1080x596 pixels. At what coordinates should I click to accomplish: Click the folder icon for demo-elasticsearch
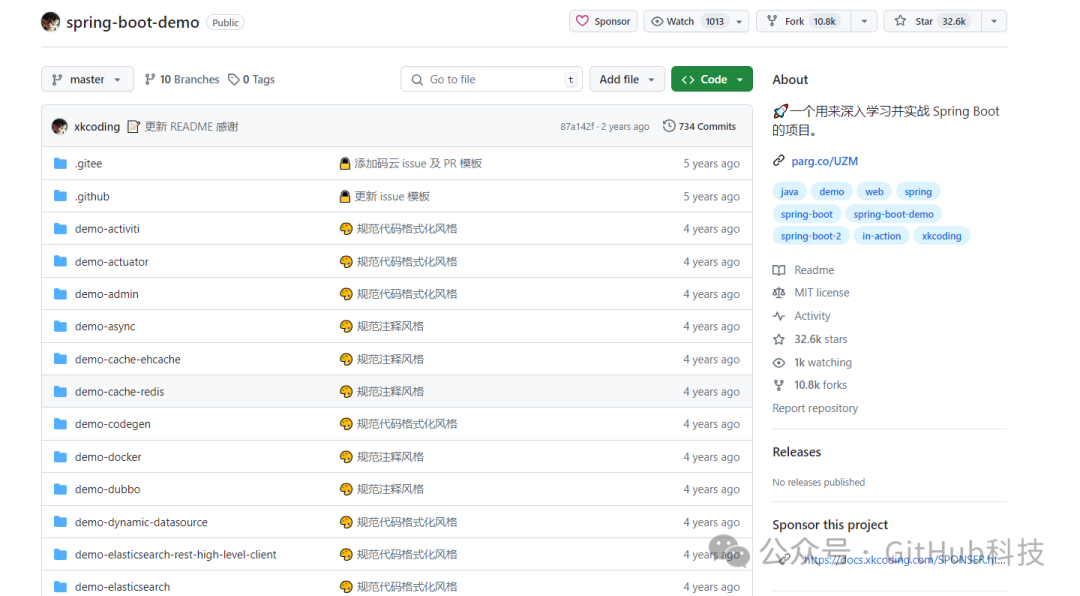(61, 587)
